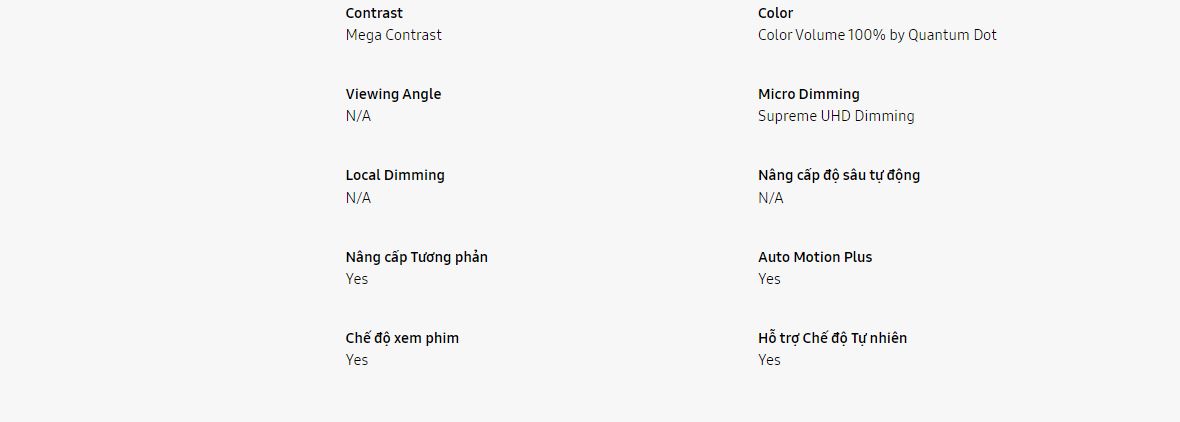Click the Auto Motion Plus label
The width and height of the screenshot is (1180, 422).
814,257
